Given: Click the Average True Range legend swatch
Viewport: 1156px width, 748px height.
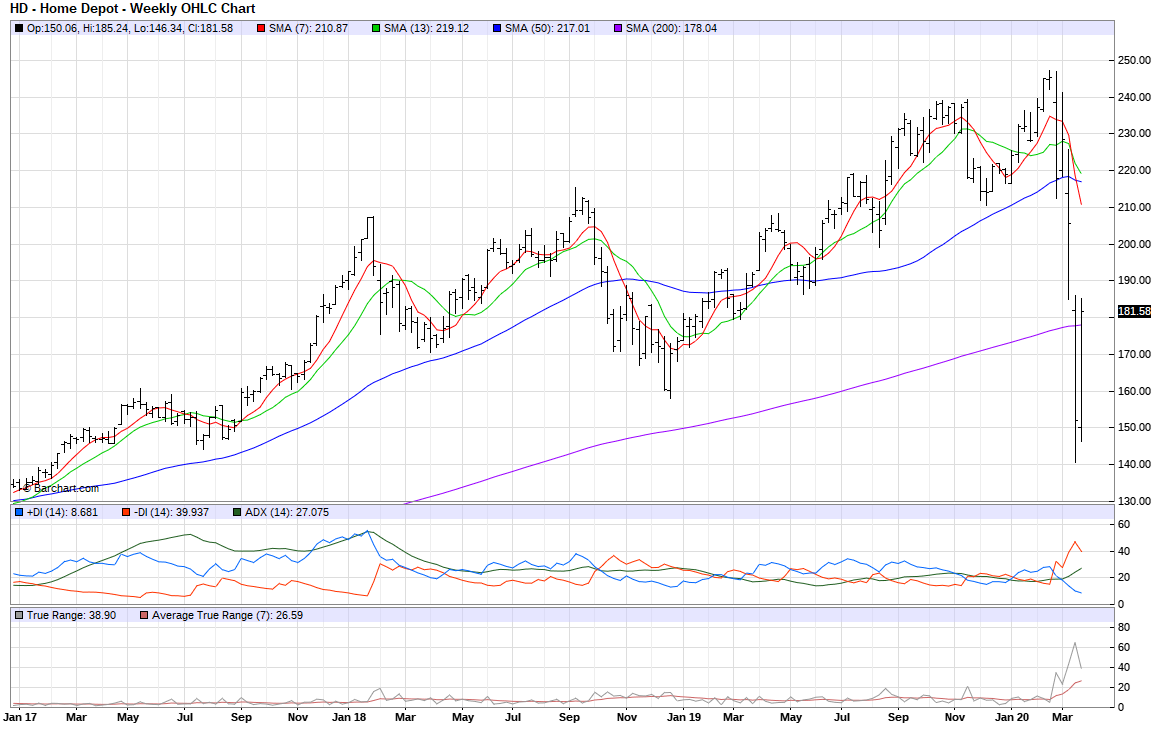Looking at the screenshot, I should tap(144, 615).
